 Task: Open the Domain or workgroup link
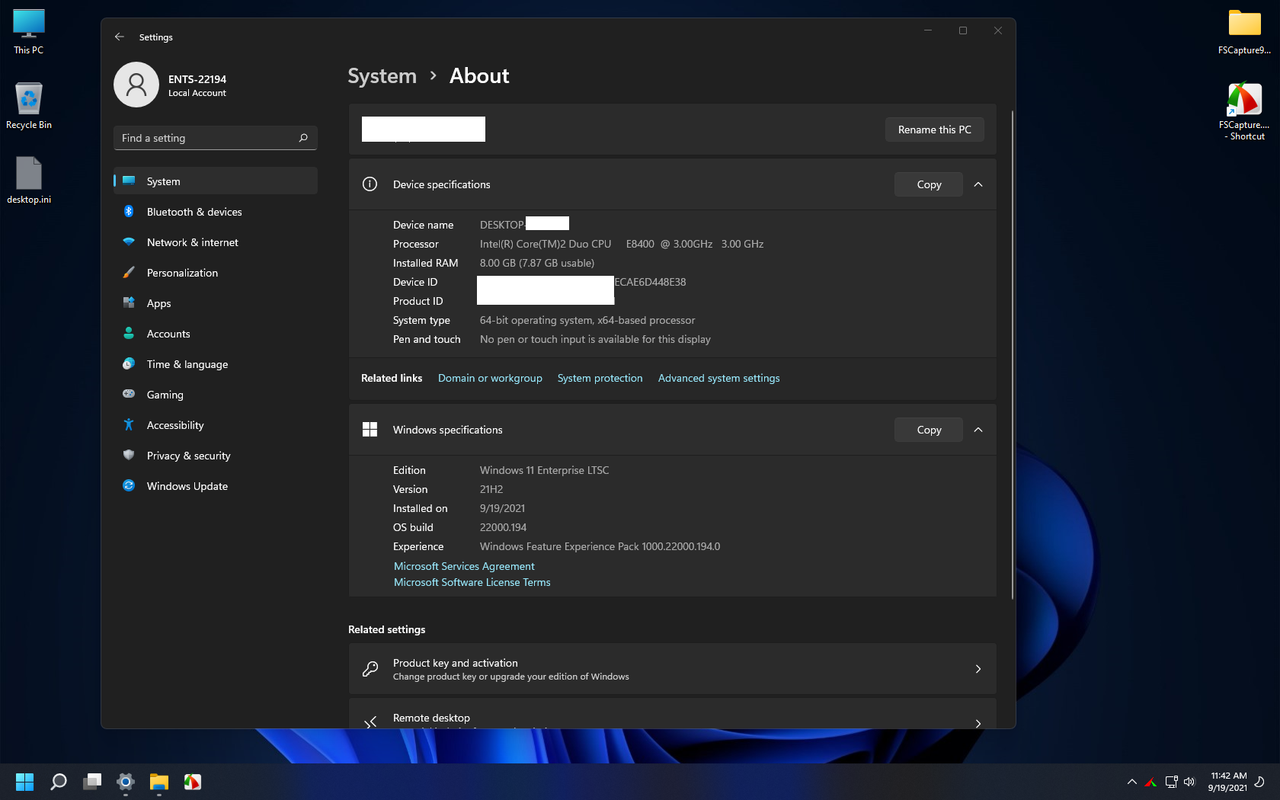pyautogui.click(x=490, y=378)
